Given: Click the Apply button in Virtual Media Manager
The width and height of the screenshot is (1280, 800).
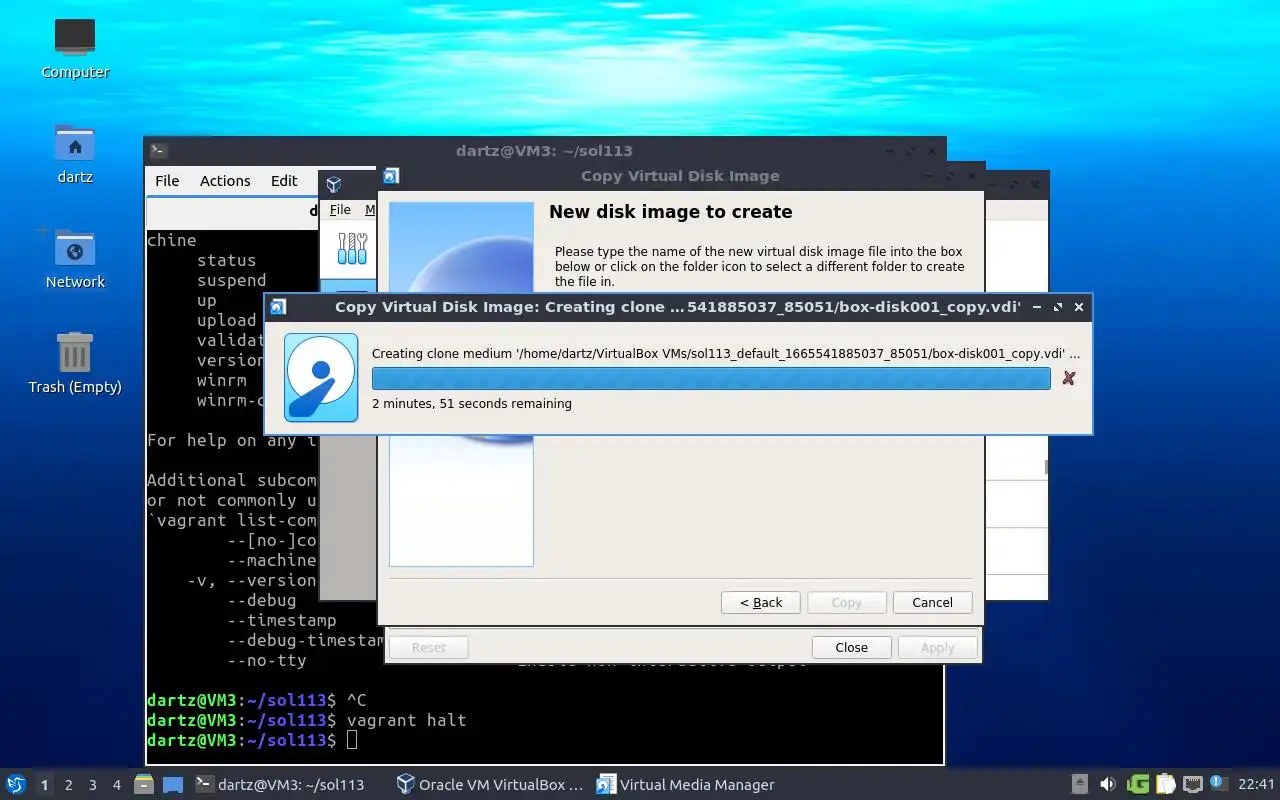Looking at the screenshot, I should [x=937, y=647].
